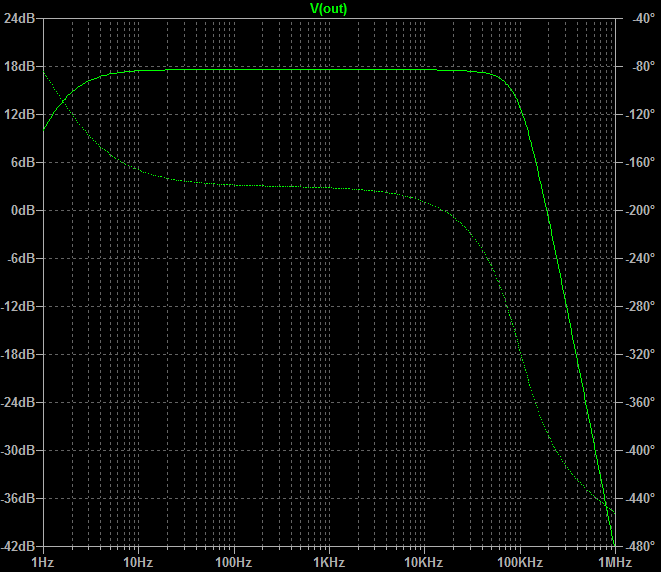Image resolution: width=661 pixels, height=572 pixels.
Task: Click the -6dB magnitude axis label
Action: 21,258
